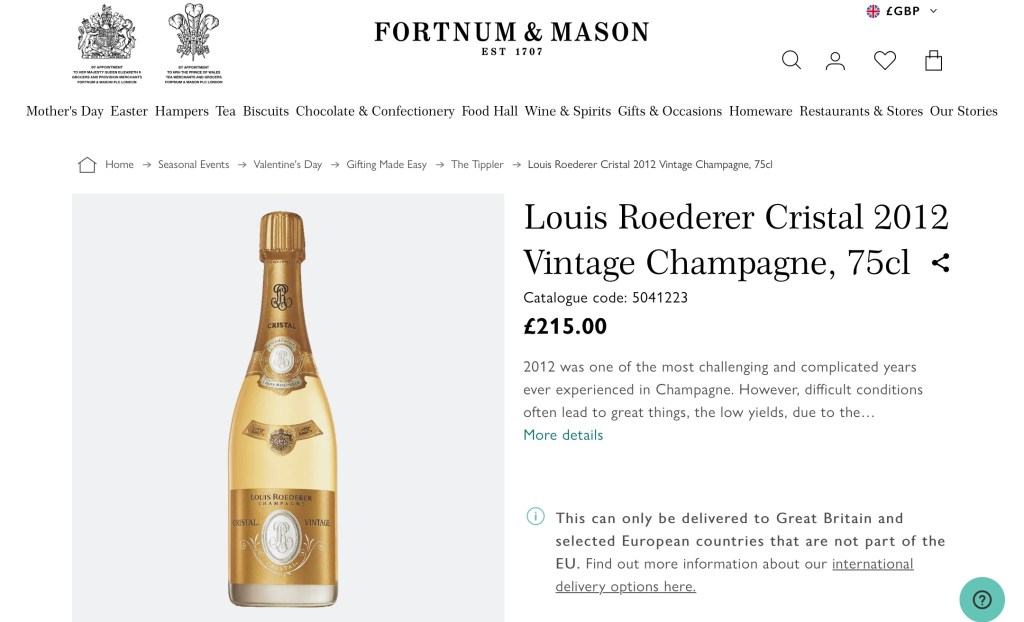The height and width of the screenshot is (622, 1024).
Task: Open the Wine & Spirits menu
Action: [567, 111]
